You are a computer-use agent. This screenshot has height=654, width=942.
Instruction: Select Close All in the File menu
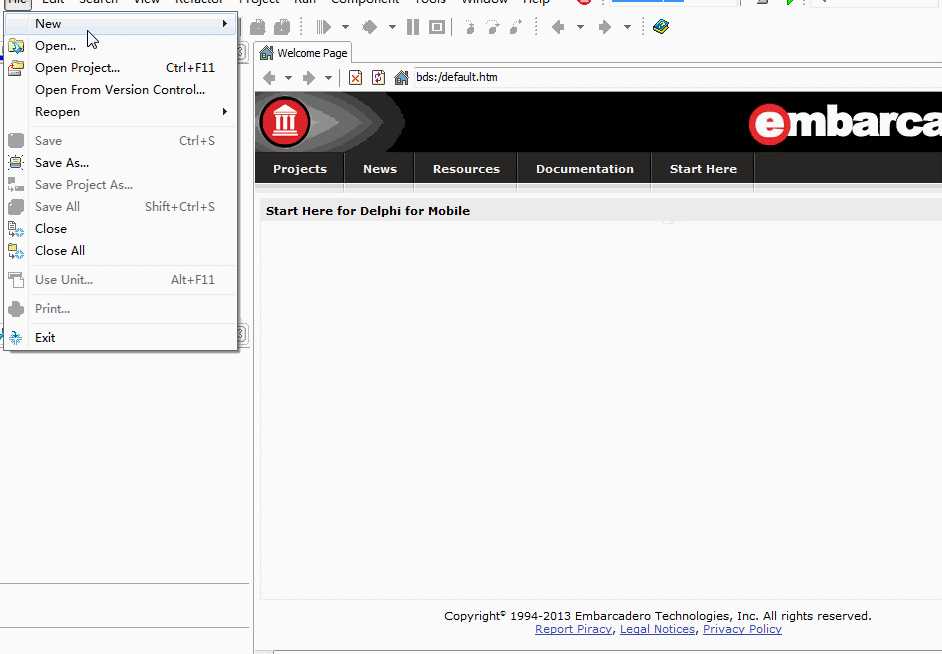pyautogui.click(x=121, y=250)
